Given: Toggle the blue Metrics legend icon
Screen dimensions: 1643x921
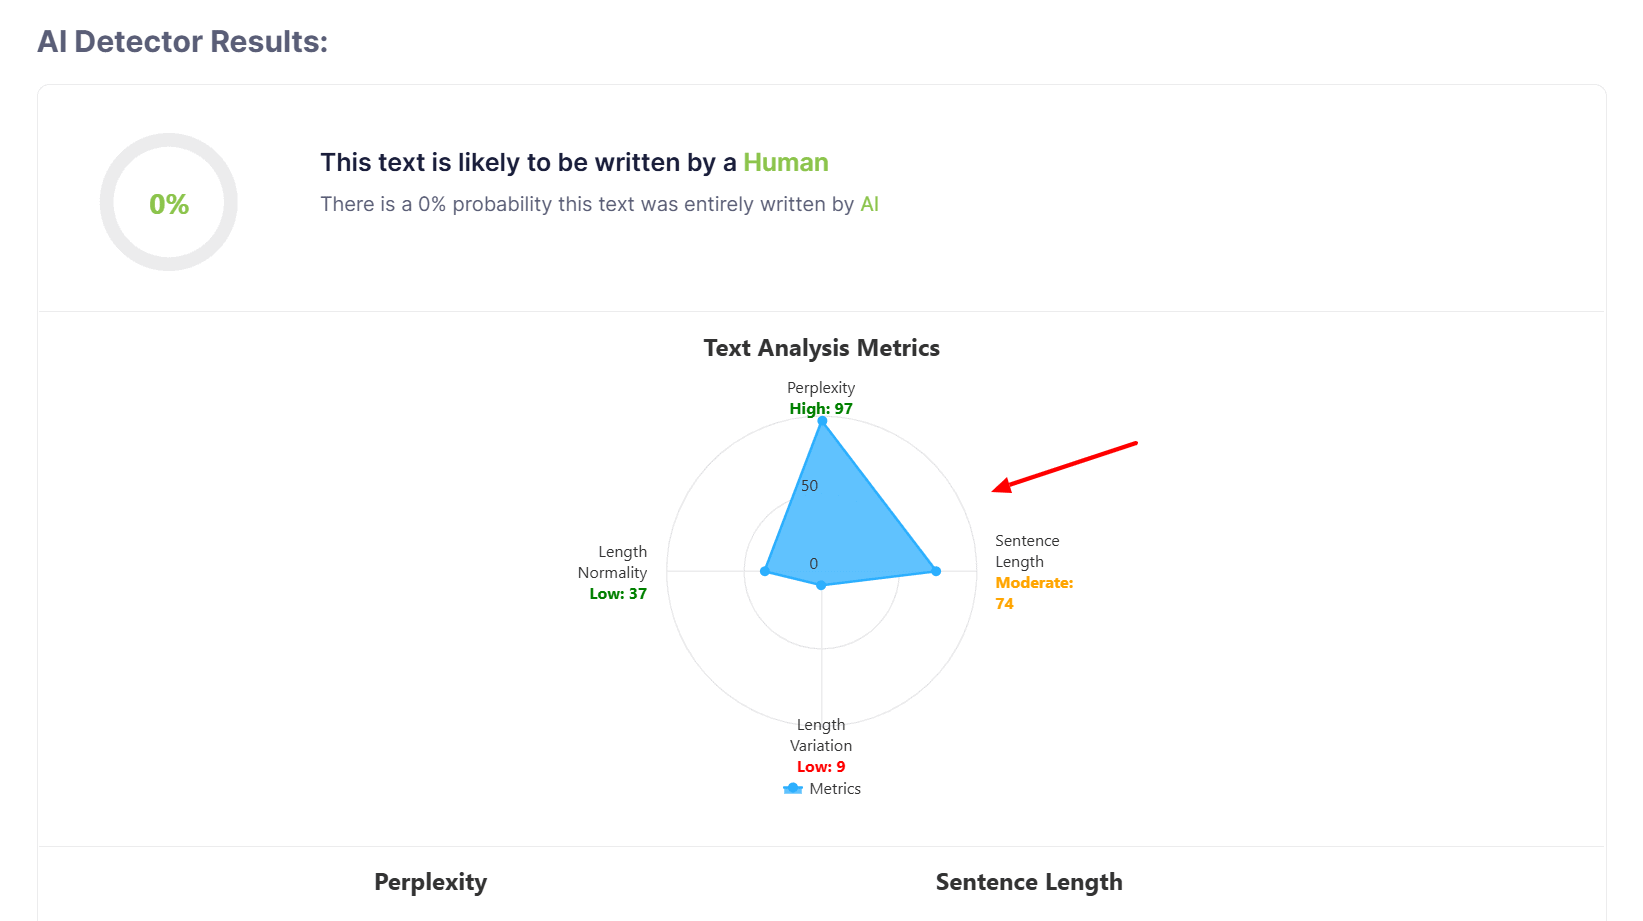Looking at the screenshot, I should [793, 789].
